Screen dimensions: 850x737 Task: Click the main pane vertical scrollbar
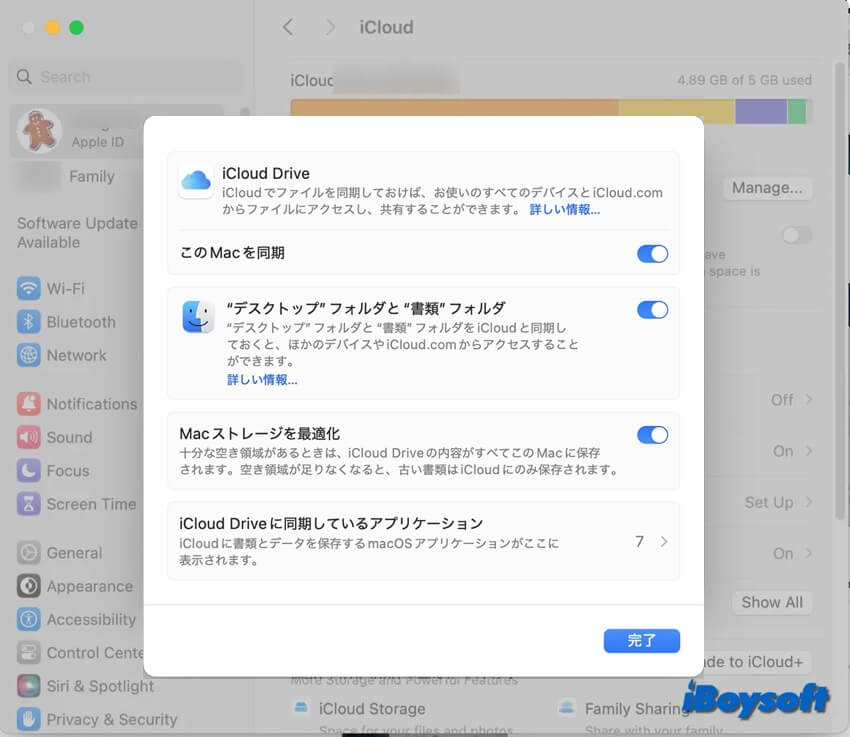click(840, 293)
